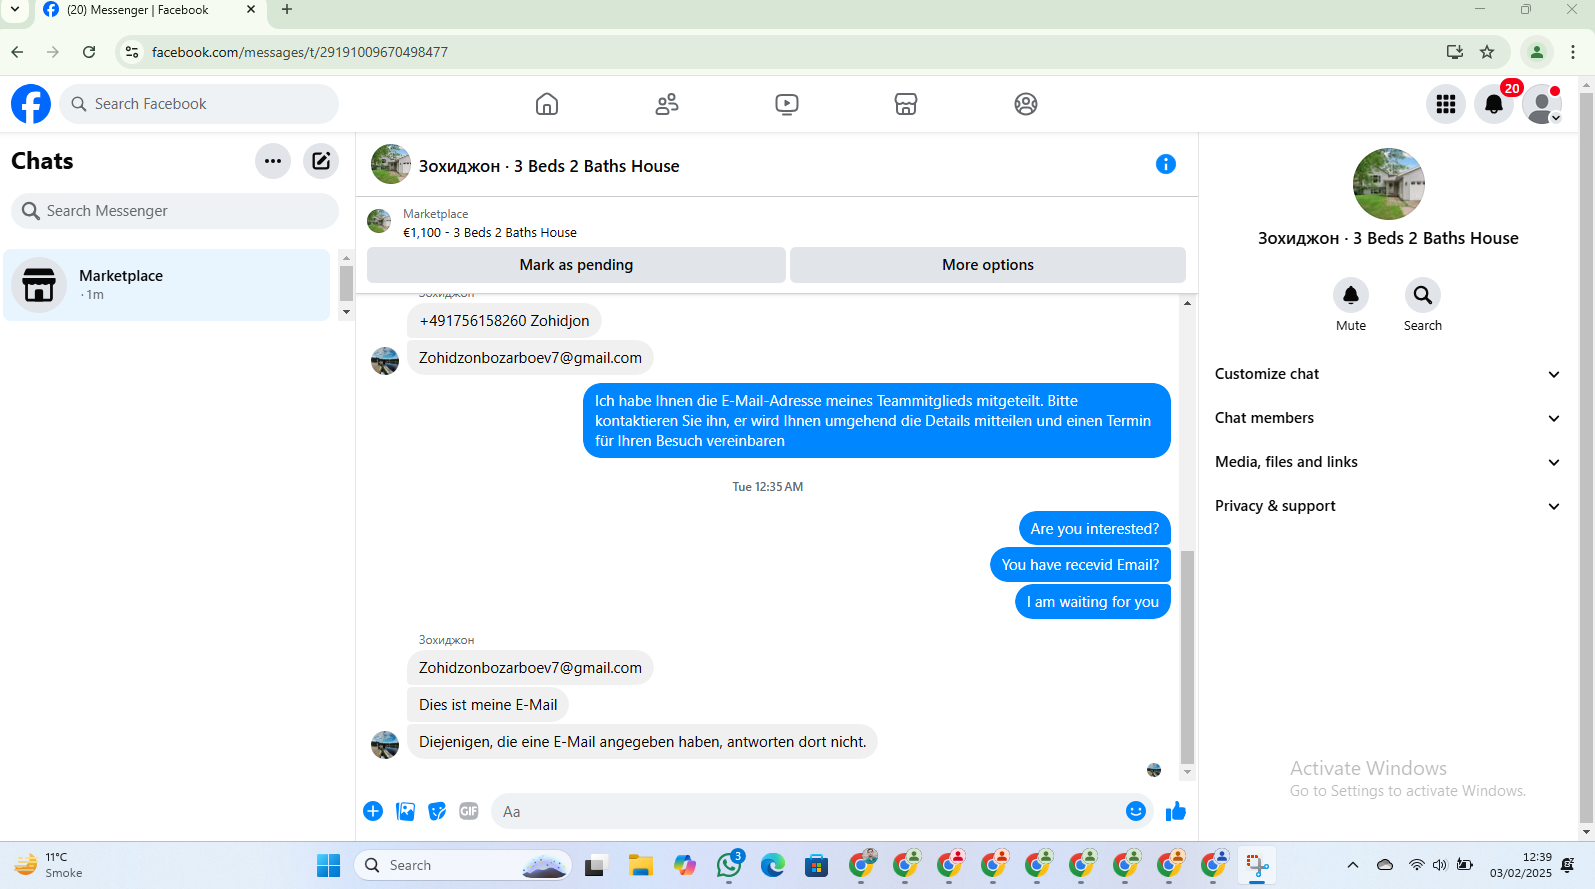Open Facebook Home icon in top navigation

pyautogui.click(x=547, y=104)
